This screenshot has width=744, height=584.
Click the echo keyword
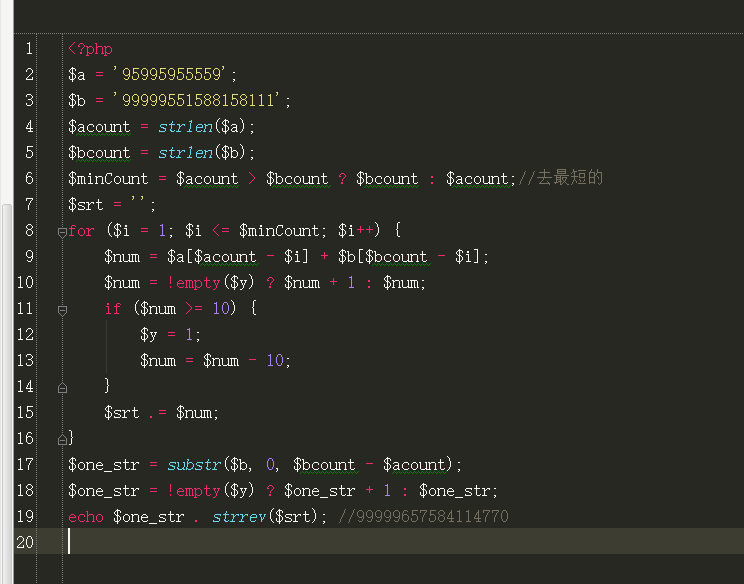click(x=86, y=517)
